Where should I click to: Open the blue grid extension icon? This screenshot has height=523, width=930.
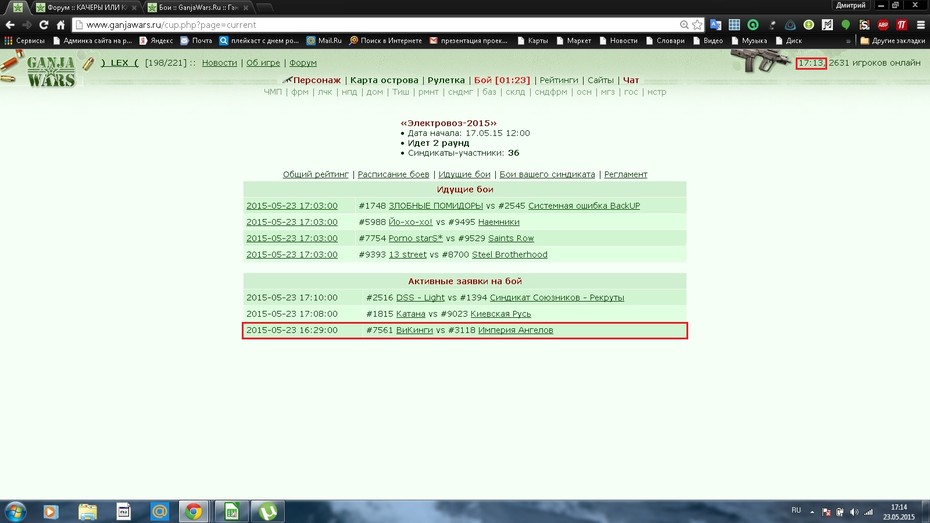tap(734, 25)
